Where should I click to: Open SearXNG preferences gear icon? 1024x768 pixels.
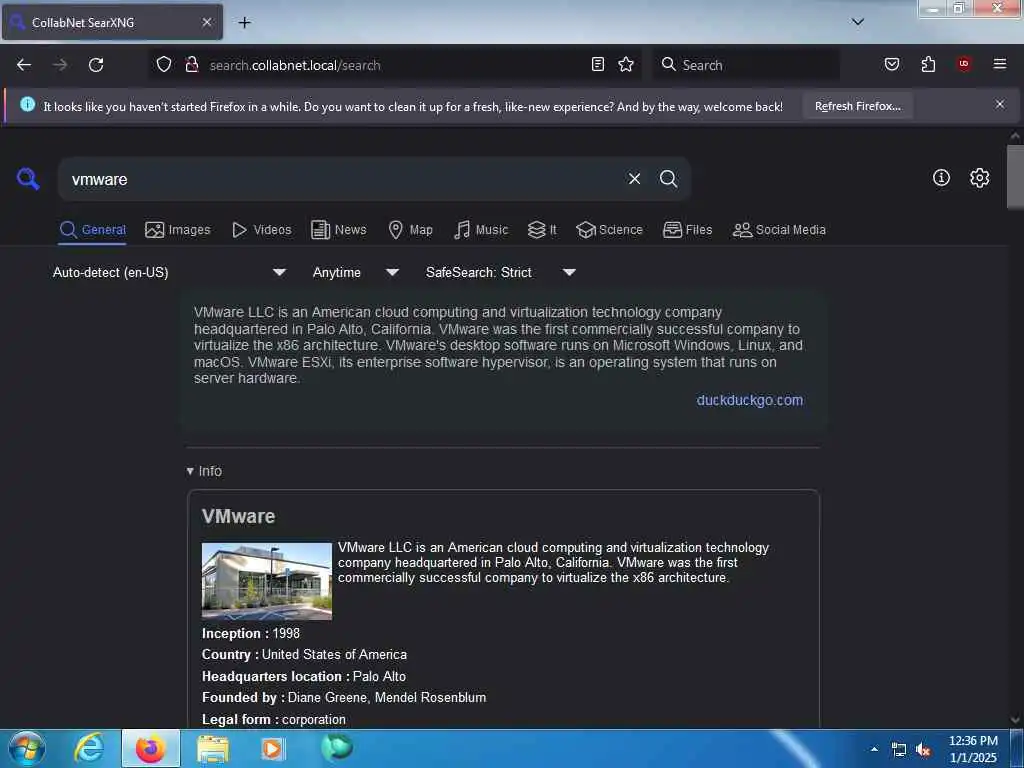(x=980, y=178)
